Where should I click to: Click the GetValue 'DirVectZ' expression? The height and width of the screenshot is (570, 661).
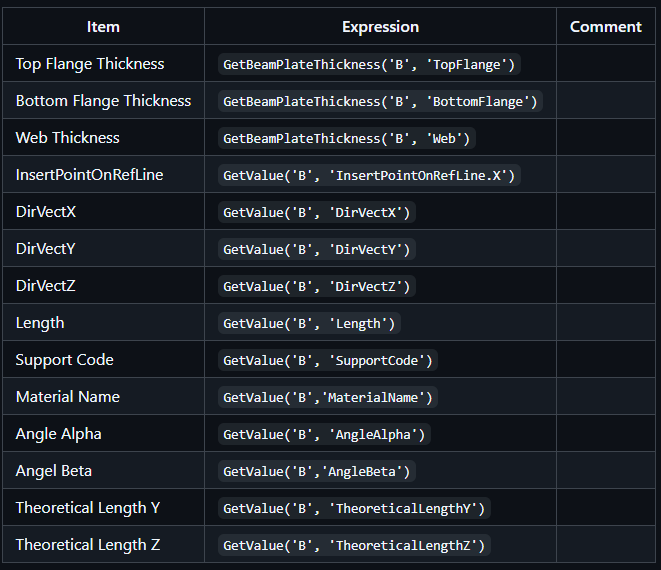pos(317,287)
